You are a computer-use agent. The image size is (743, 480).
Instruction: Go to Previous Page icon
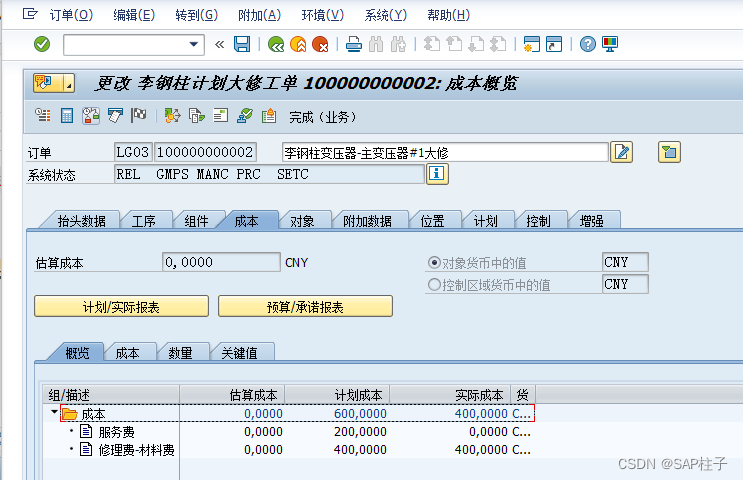(453, 45)
